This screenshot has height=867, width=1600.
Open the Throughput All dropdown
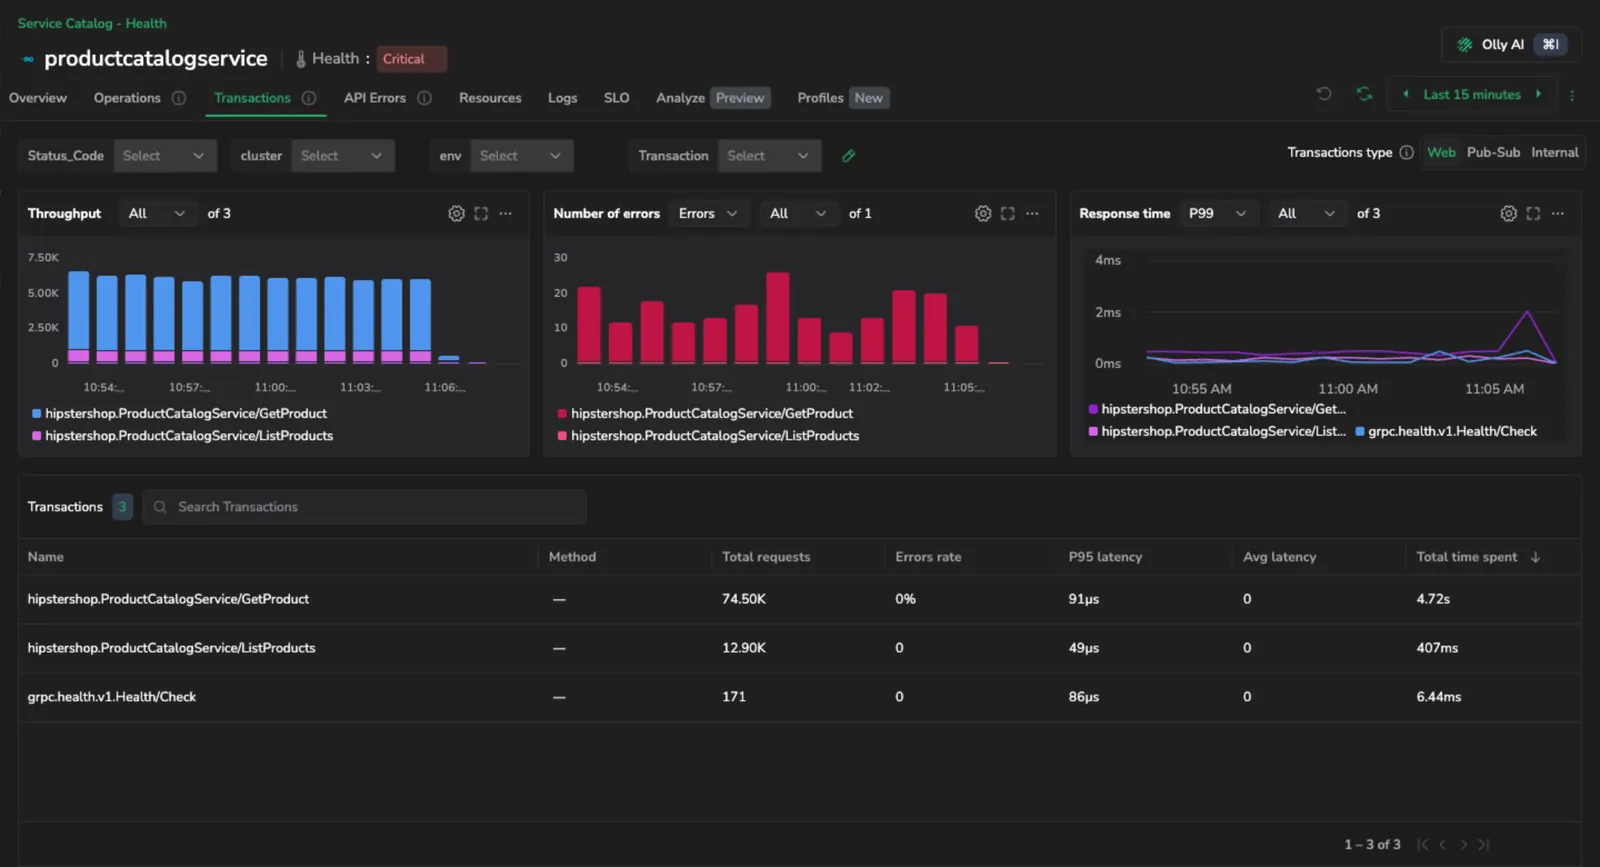157,214
